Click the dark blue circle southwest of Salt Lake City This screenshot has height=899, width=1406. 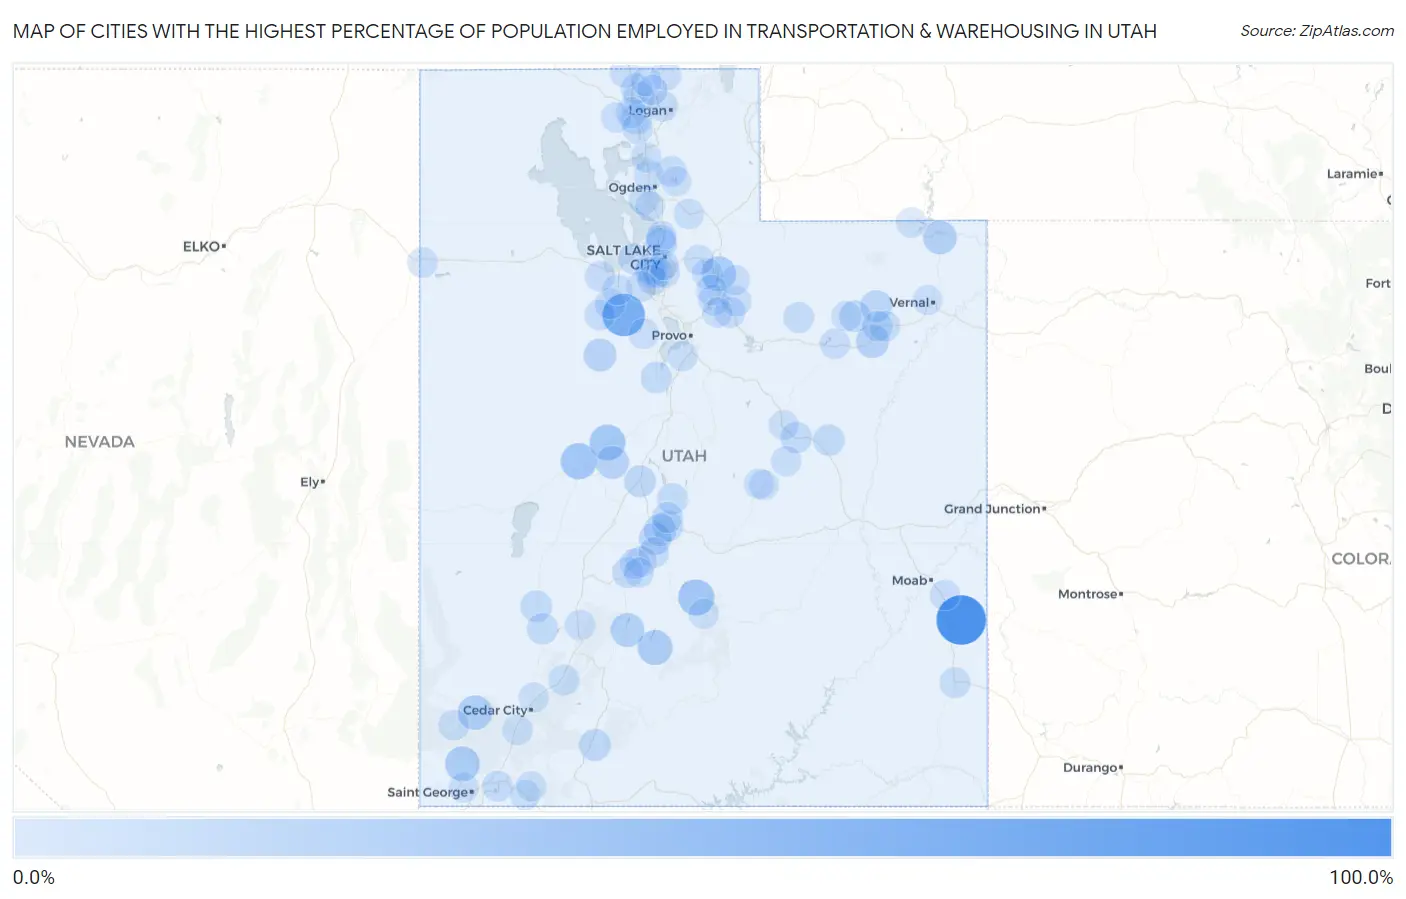click(x=623, y=315)
